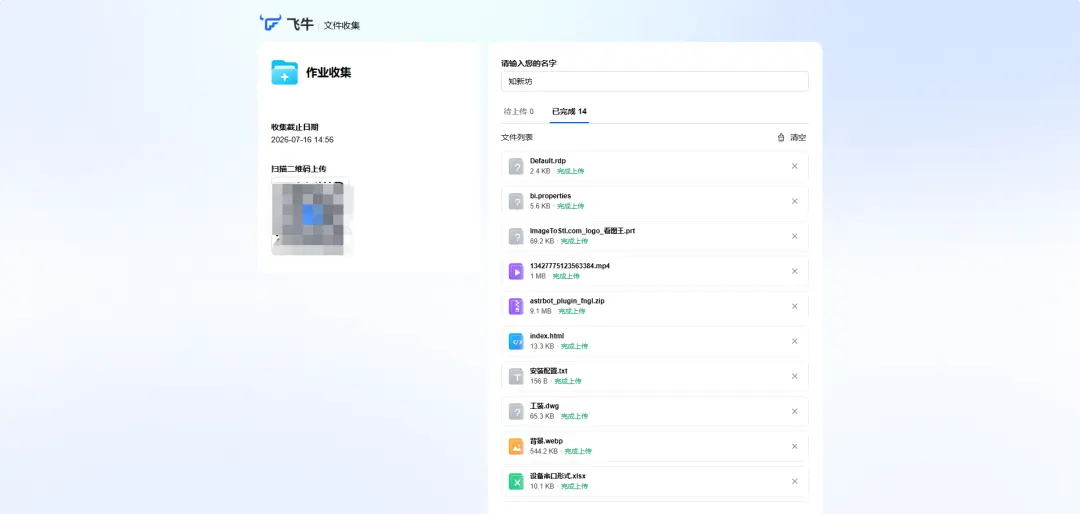The width and height of the screenshot is (1080, 514).
Task: Click the unknown file icon of bi.properties
Action: tap(516, 201)
